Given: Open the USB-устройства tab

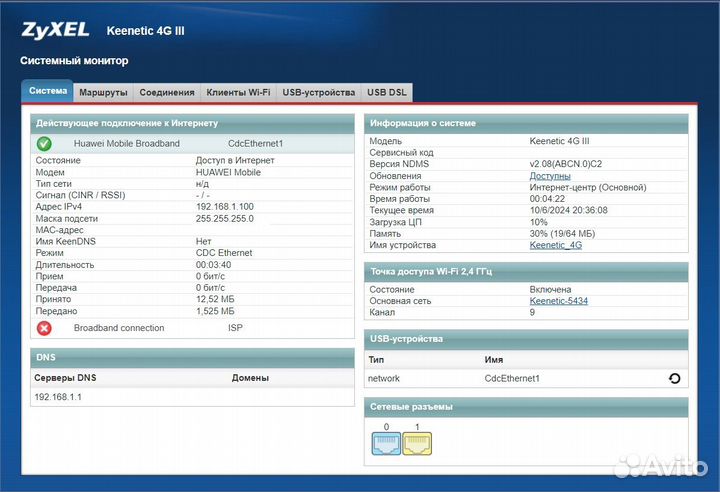Looking at the screenshot, I should point(318,92).
